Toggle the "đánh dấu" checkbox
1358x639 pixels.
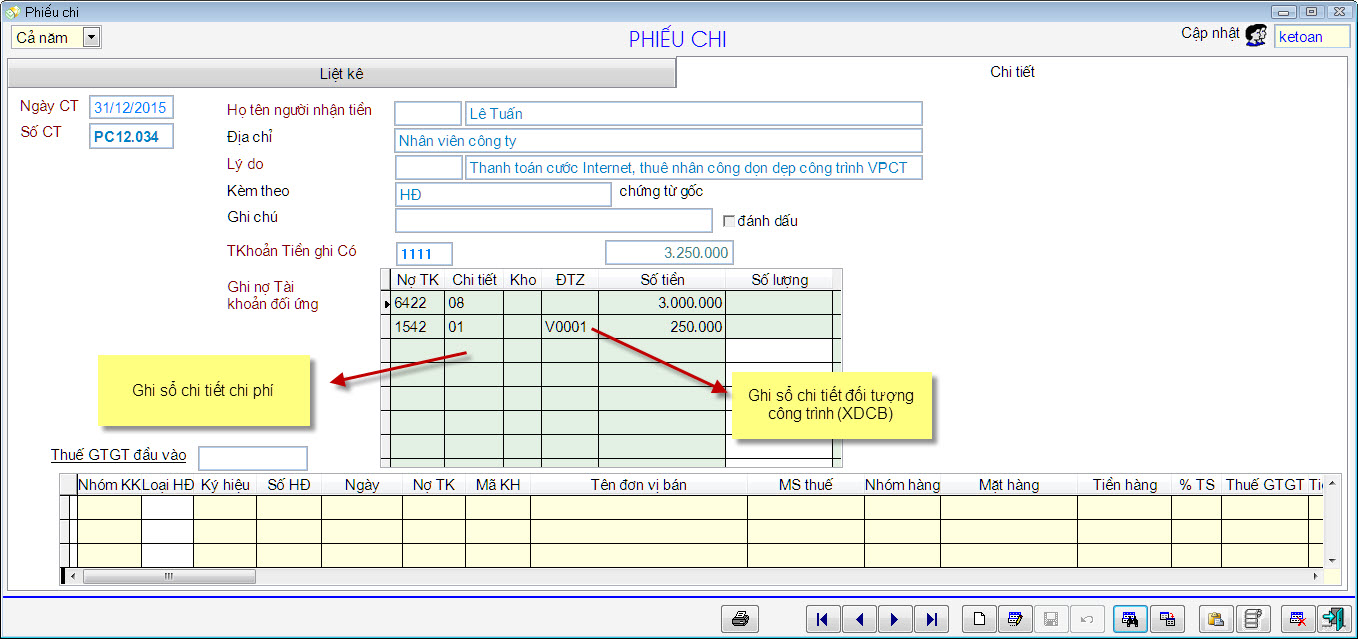(729, 221)
